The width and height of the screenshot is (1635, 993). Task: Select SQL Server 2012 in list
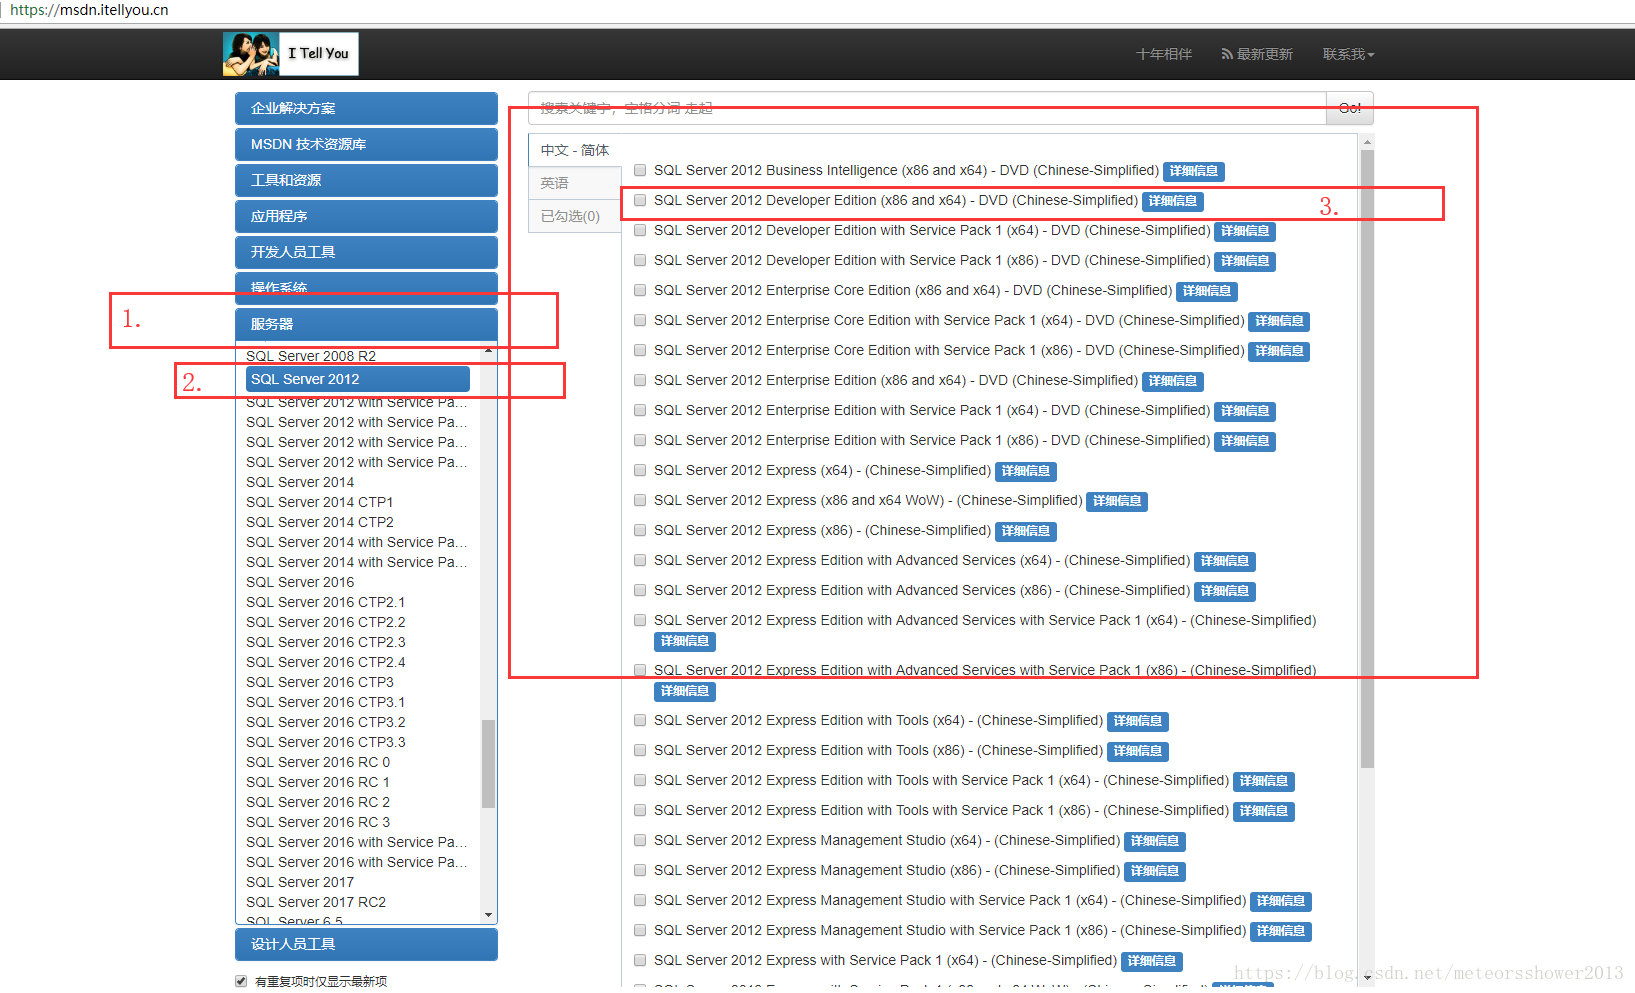tap(358, 379)
